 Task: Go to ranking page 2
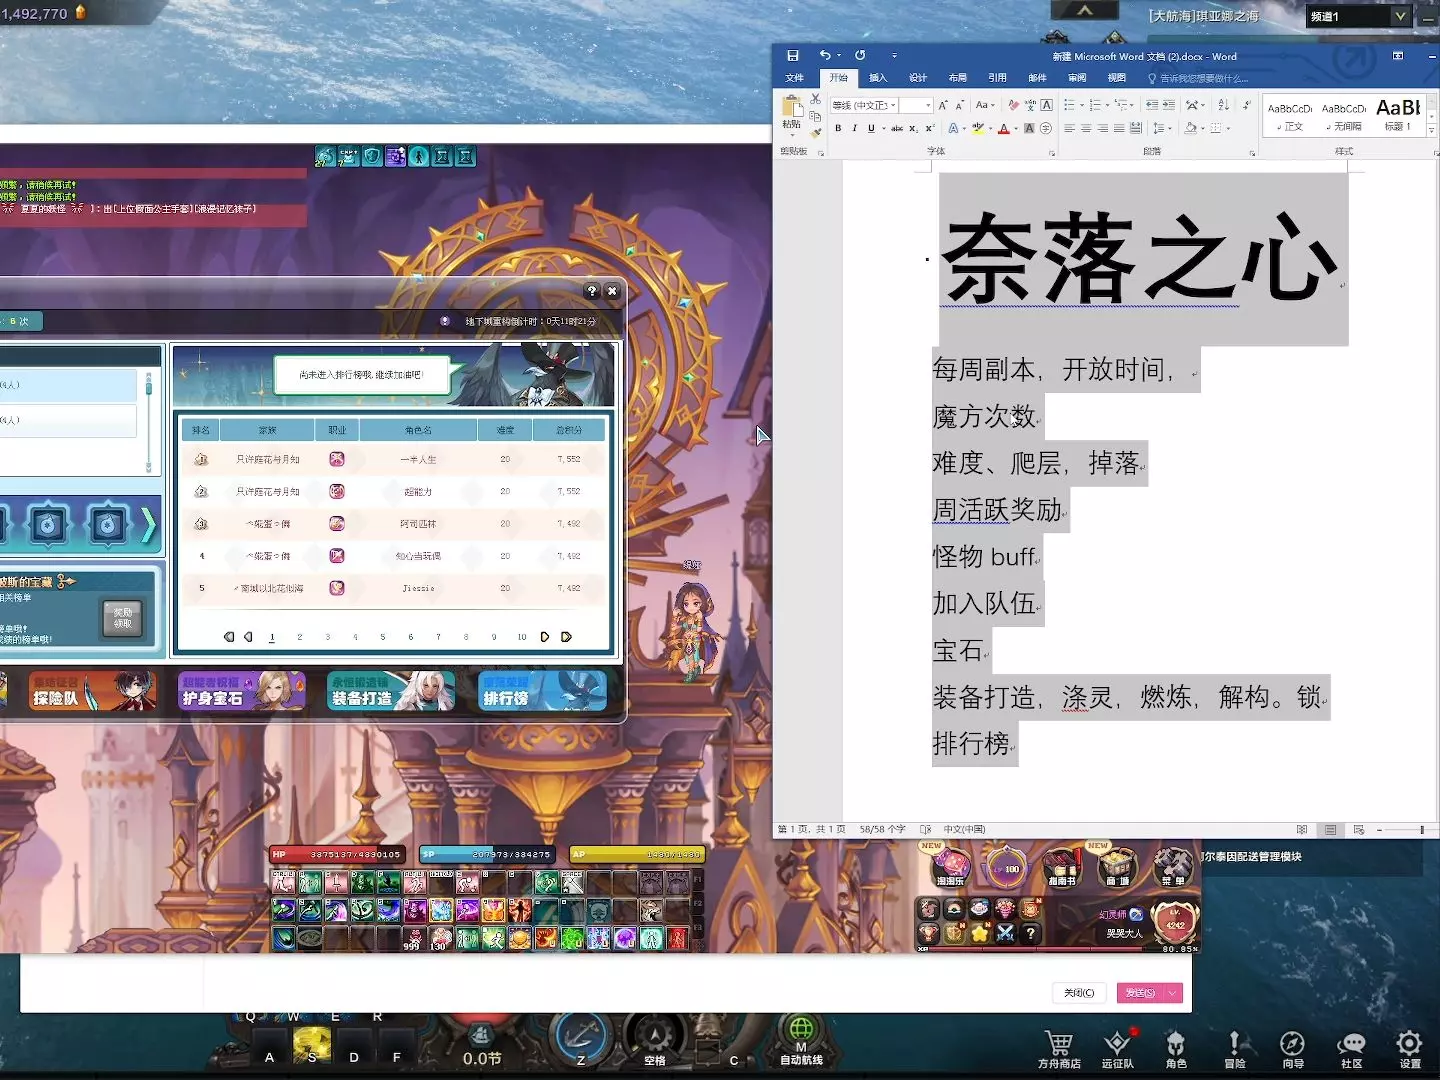click(x=299, y=637)
